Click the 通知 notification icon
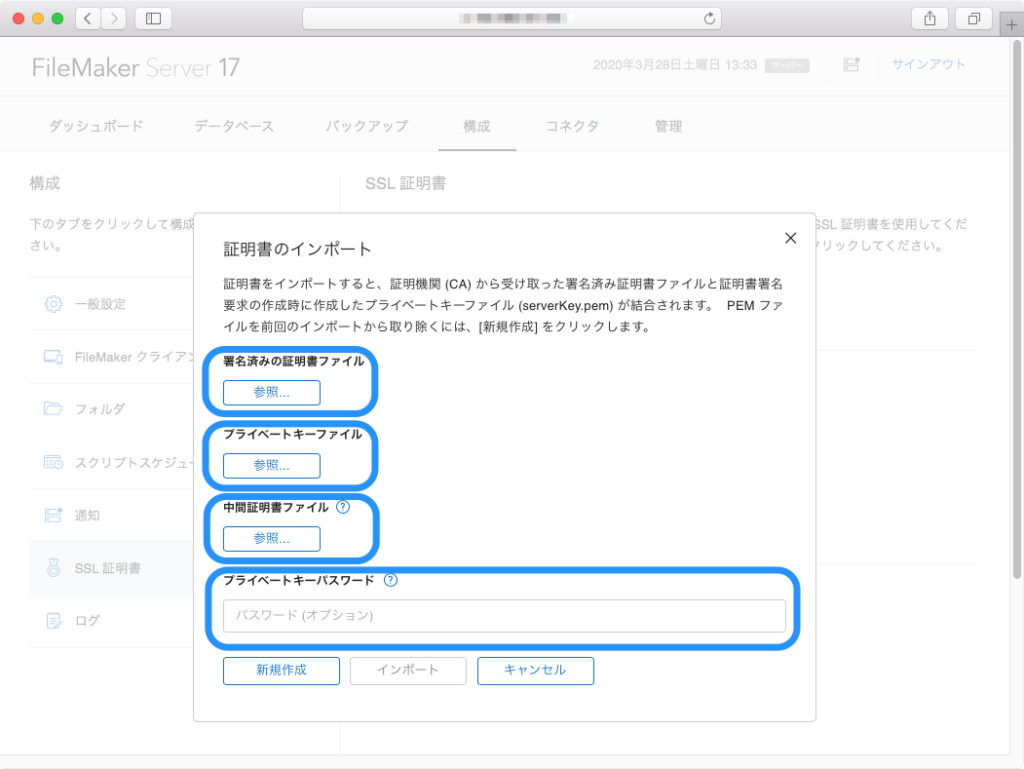 (x=53, y=515)
